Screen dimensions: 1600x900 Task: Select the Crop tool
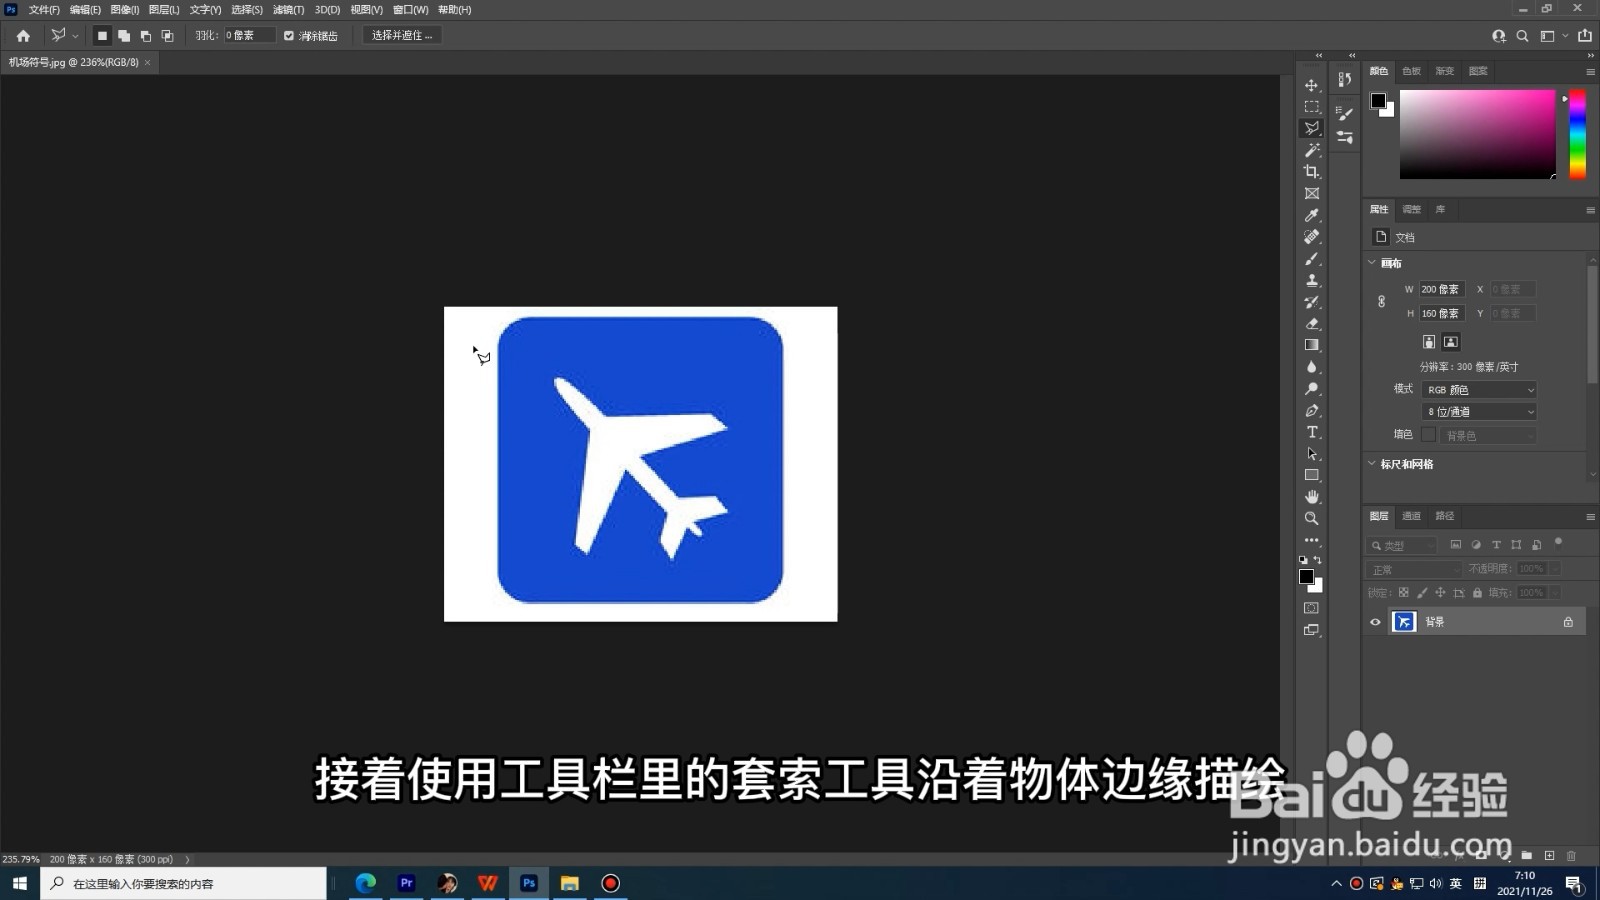coord(1311,172)
